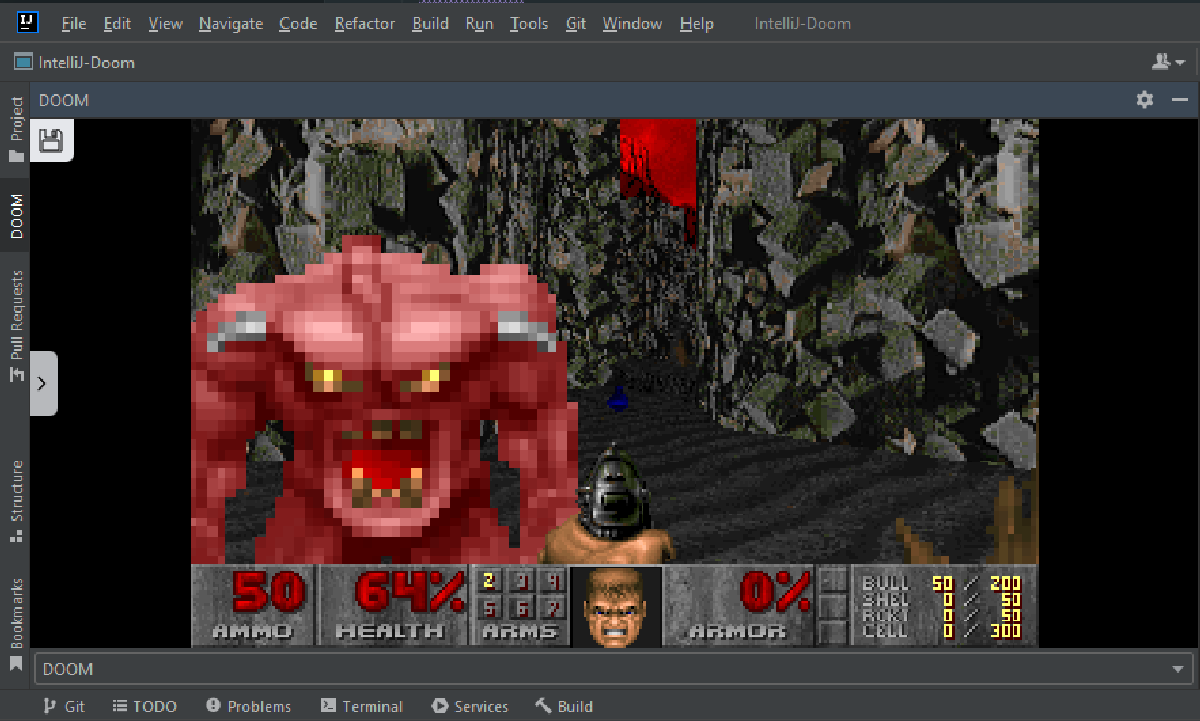
Task: Open the Refactor menu
Action: pos(365,23)
